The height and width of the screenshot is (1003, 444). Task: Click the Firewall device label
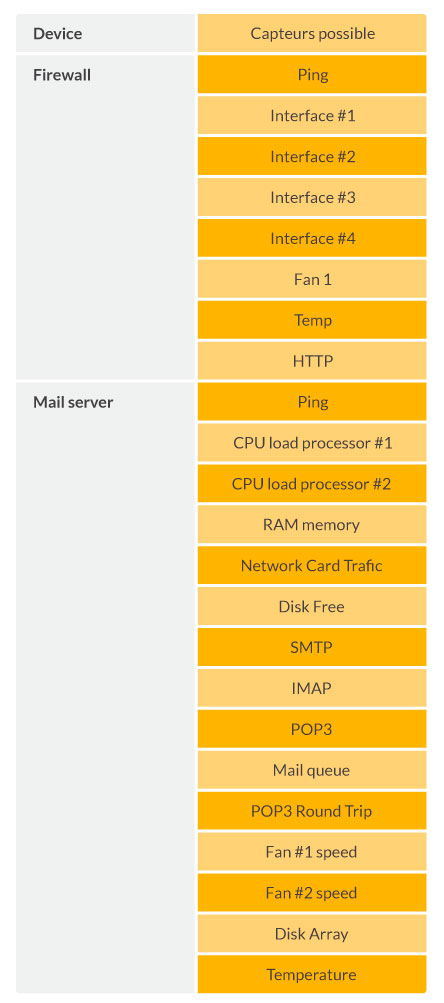[x=62, y=75]
